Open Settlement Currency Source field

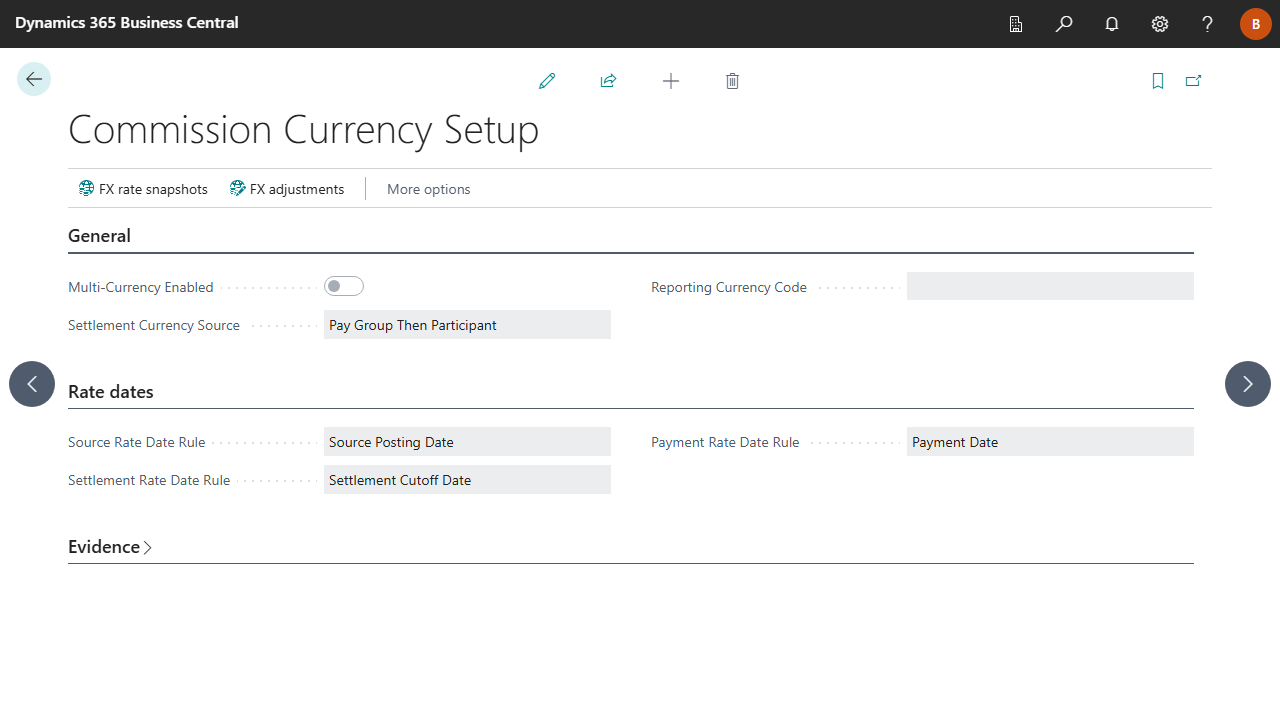(467, 325)
